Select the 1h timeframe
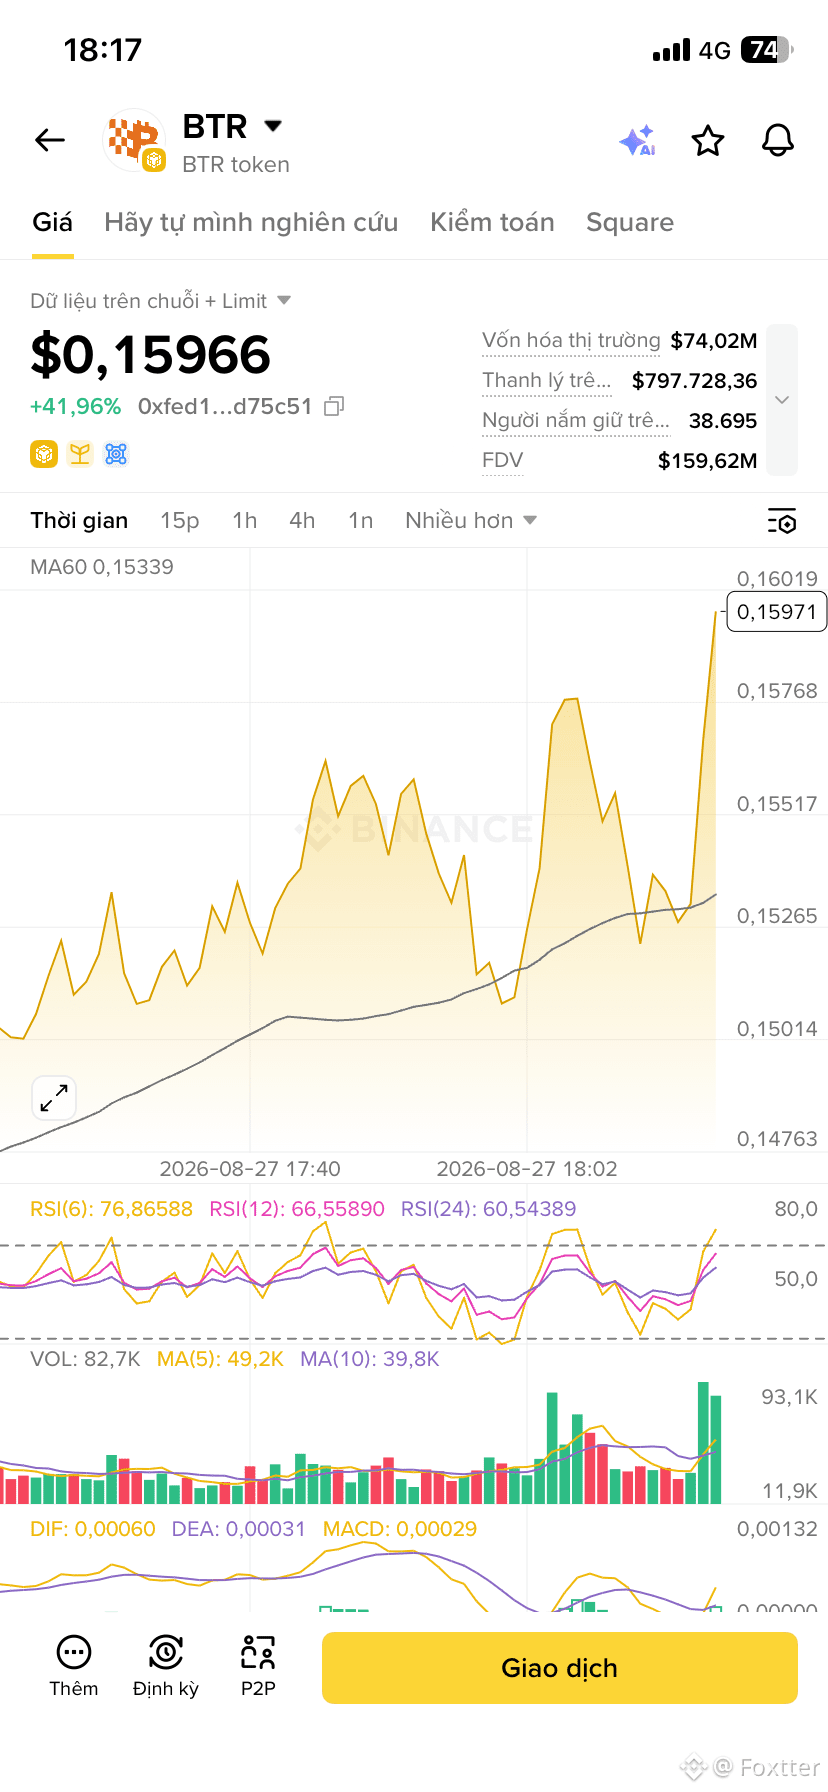The image size is (828, 1792). coord(245,520)
